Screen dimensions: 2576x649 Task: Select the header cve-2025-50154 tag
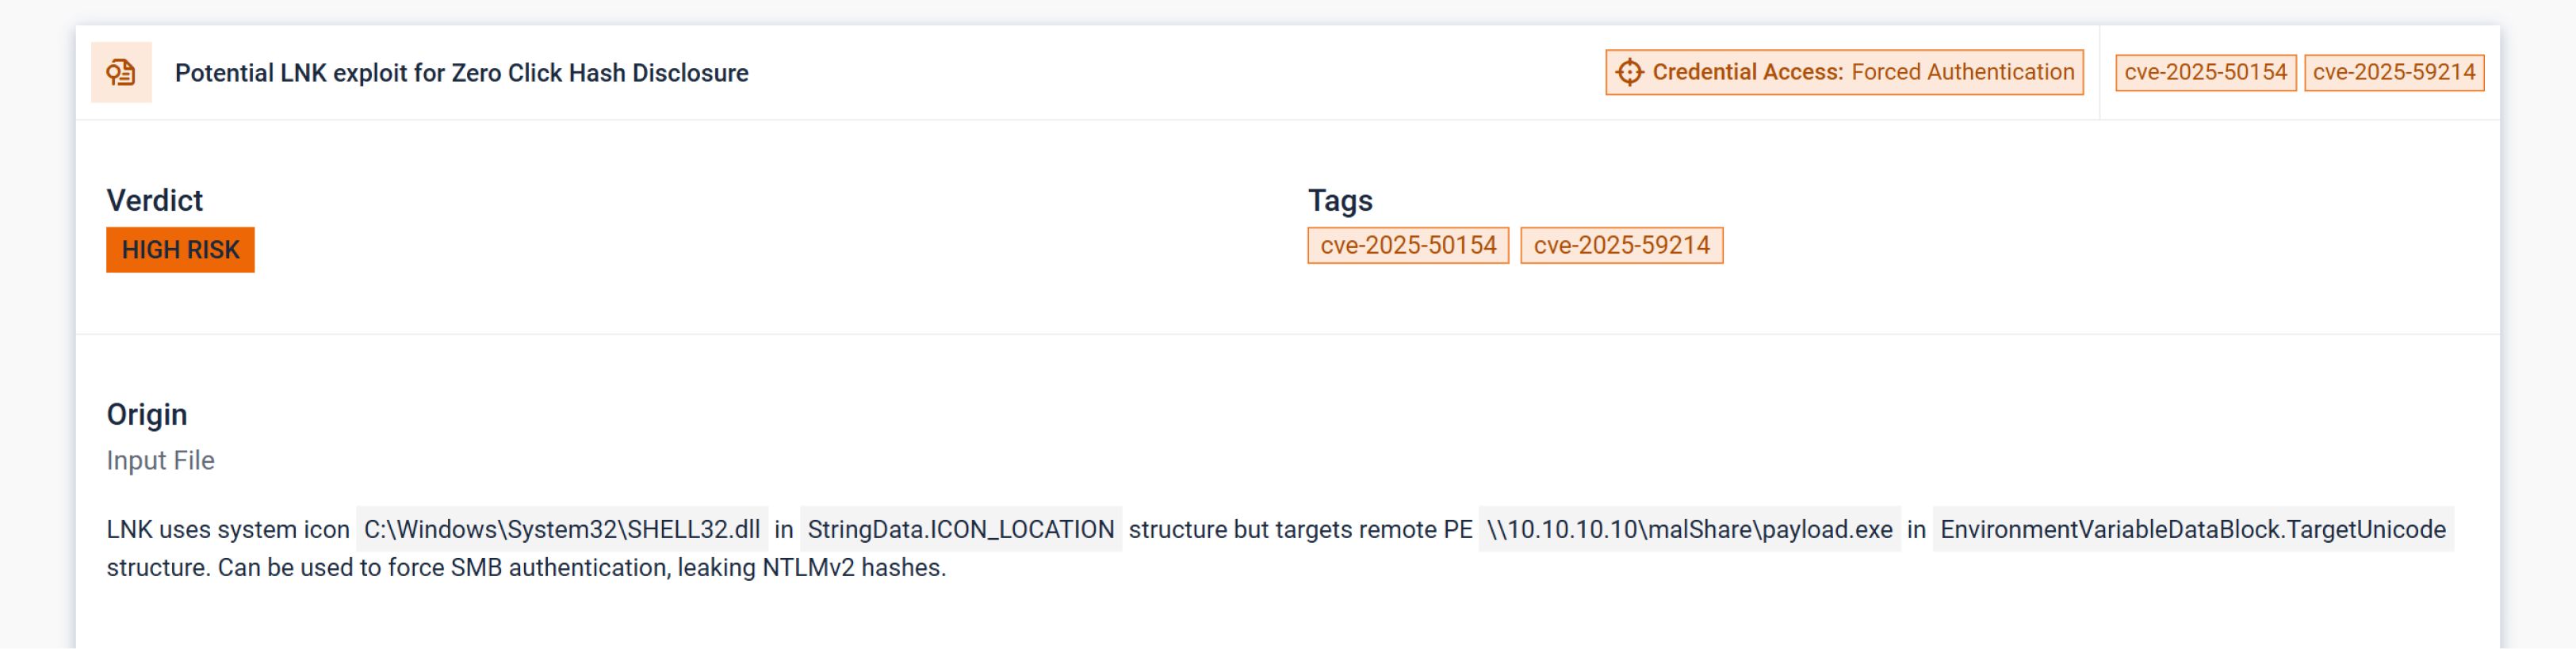pos(2205,72)
